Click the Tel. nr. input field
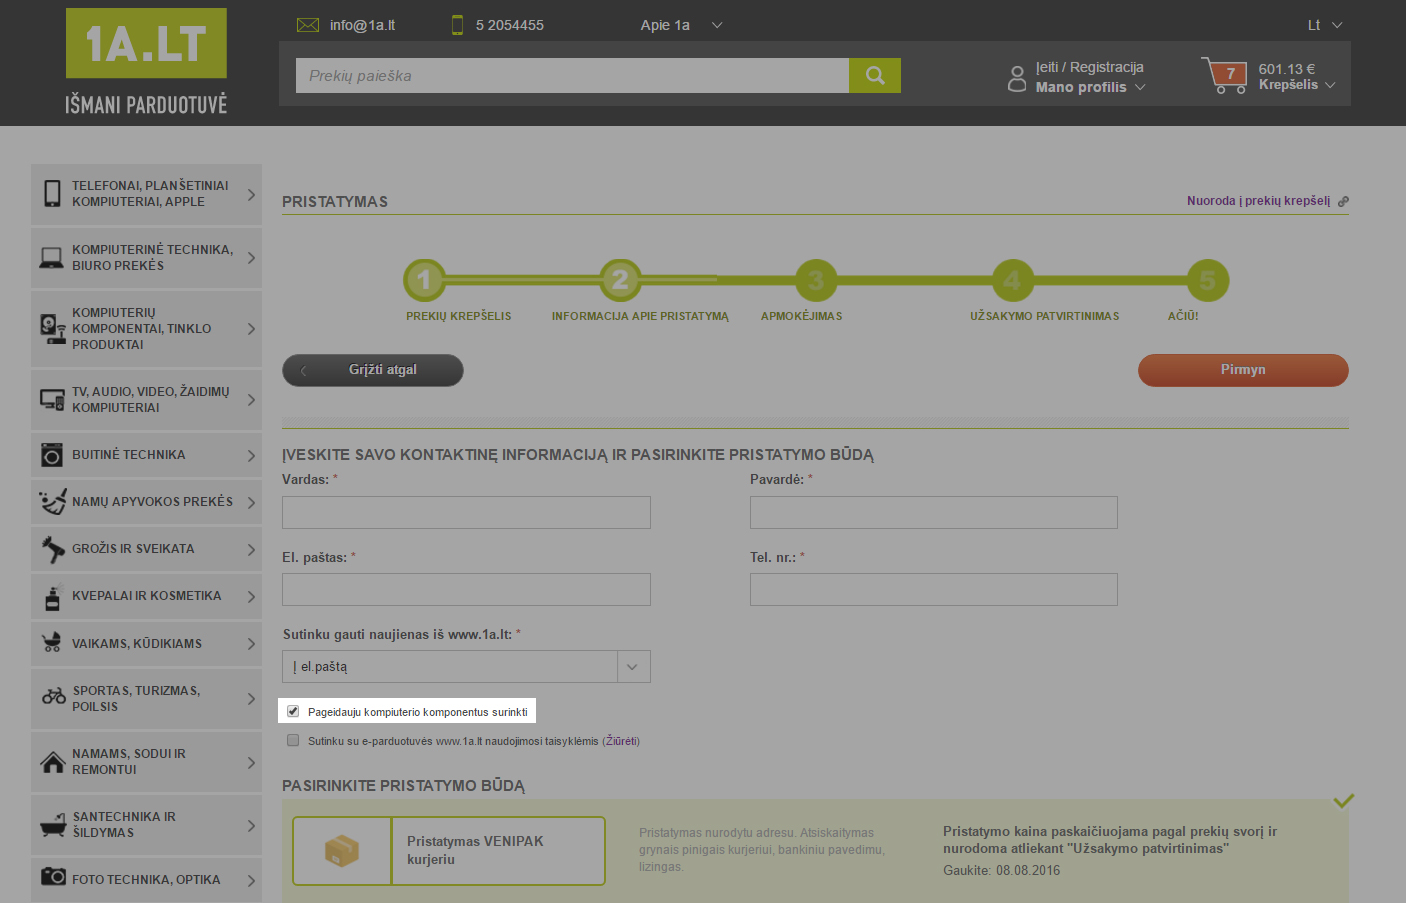 934,589
